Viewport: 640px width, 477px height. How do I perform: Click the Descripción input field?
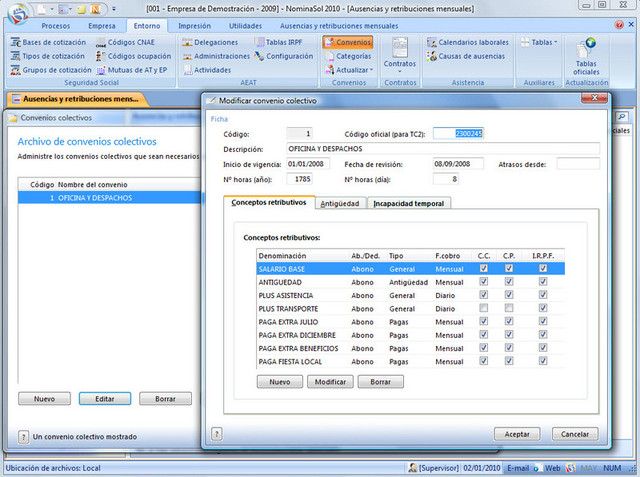click(x=440, y=149)
